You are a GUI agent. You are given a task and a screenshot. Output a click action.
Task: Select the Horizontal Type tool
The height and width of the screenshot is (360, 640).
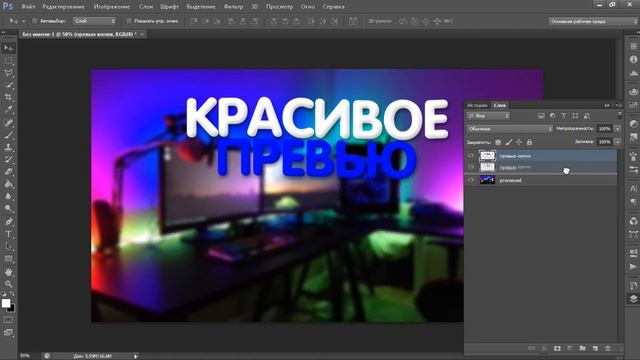(8, 234)
